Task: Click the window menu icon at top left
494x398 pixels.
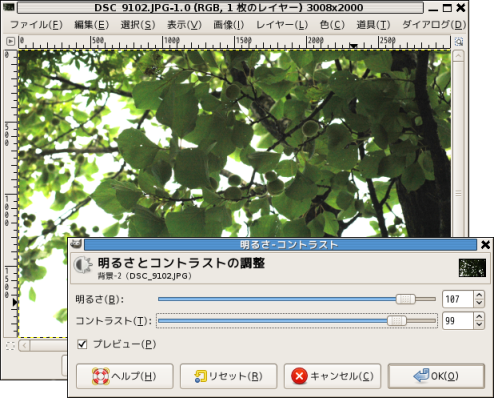Action: (8, 7)
